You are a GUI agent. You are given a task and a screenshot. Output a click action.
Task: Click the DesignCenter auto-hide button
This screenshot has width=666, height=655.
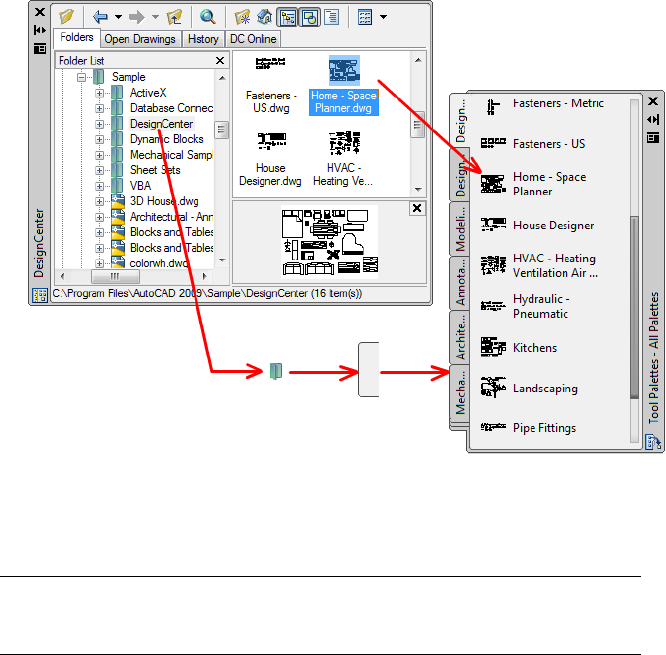point(40,30)
